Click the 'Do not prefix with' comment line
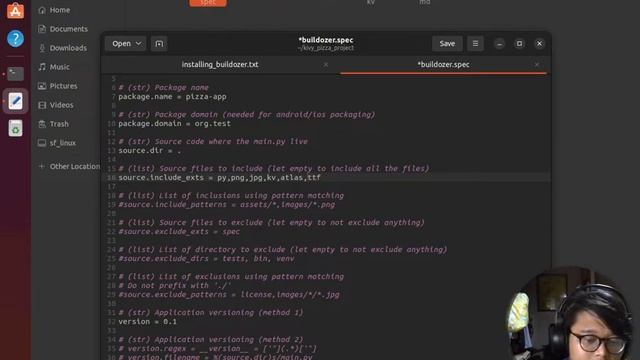This screenshot has height=360, width=640. tap(175, 286)
